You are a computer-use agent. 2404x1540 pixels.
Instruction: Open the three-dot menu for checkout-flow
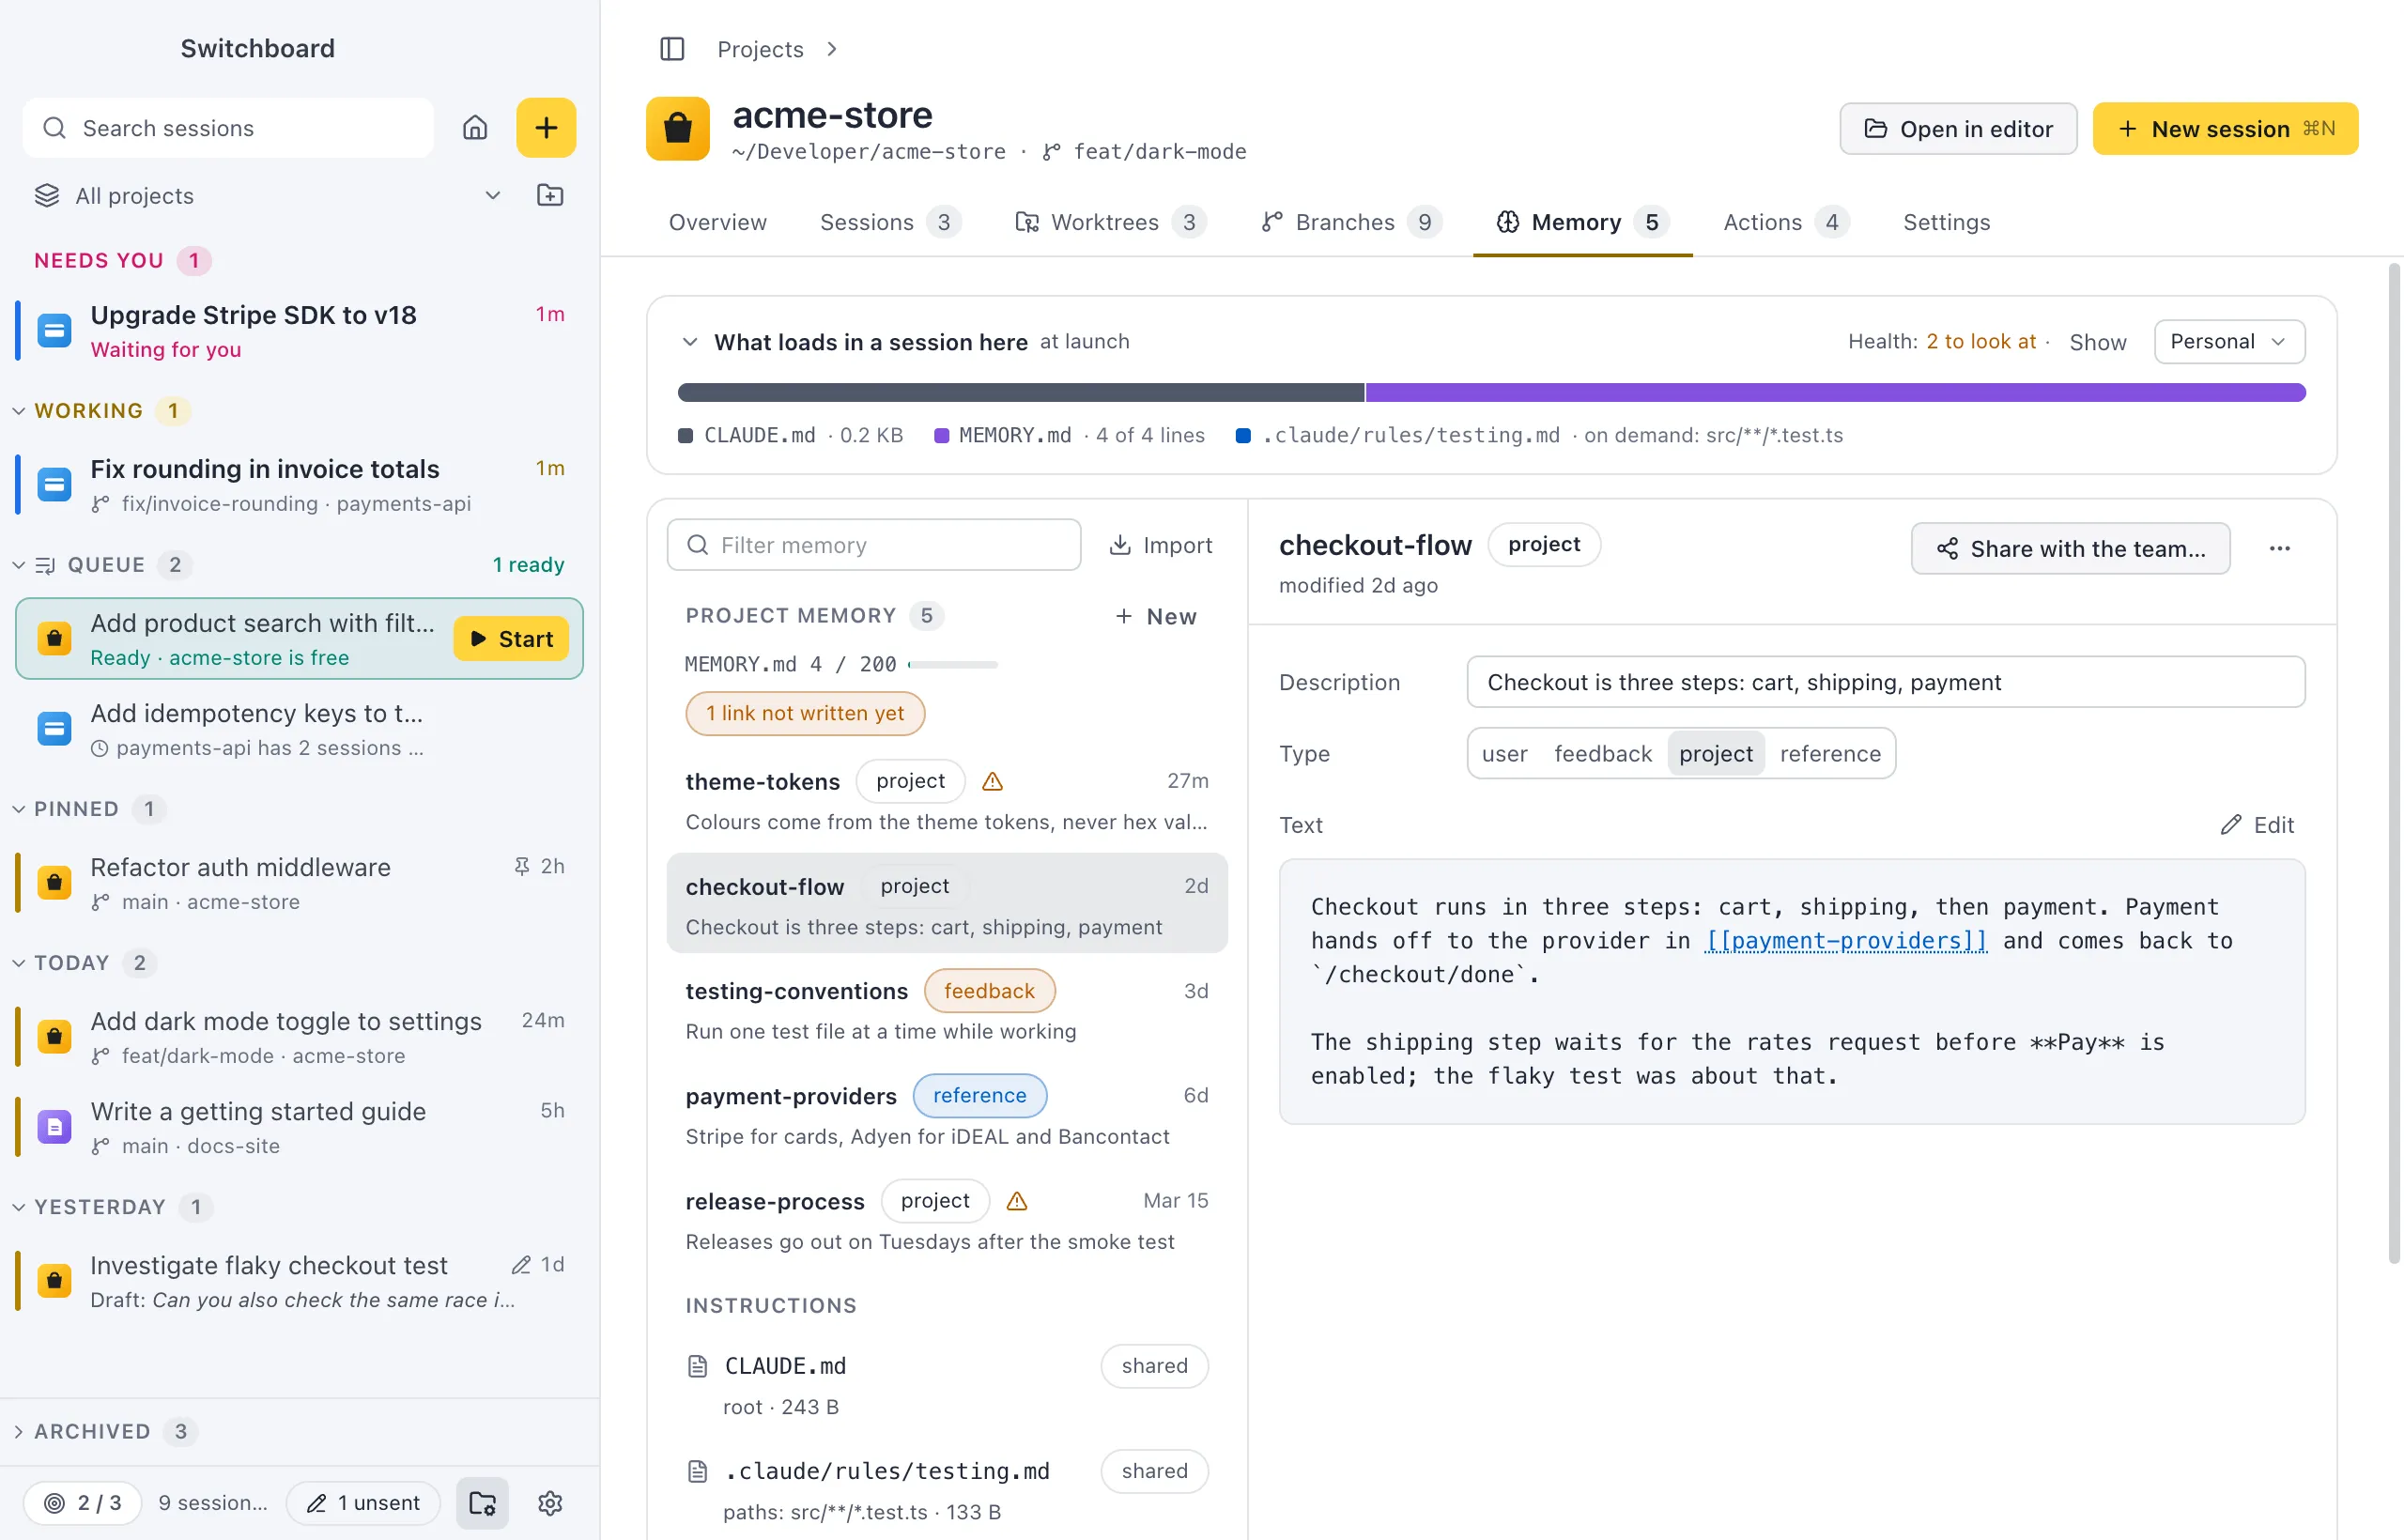point(2279,548)
